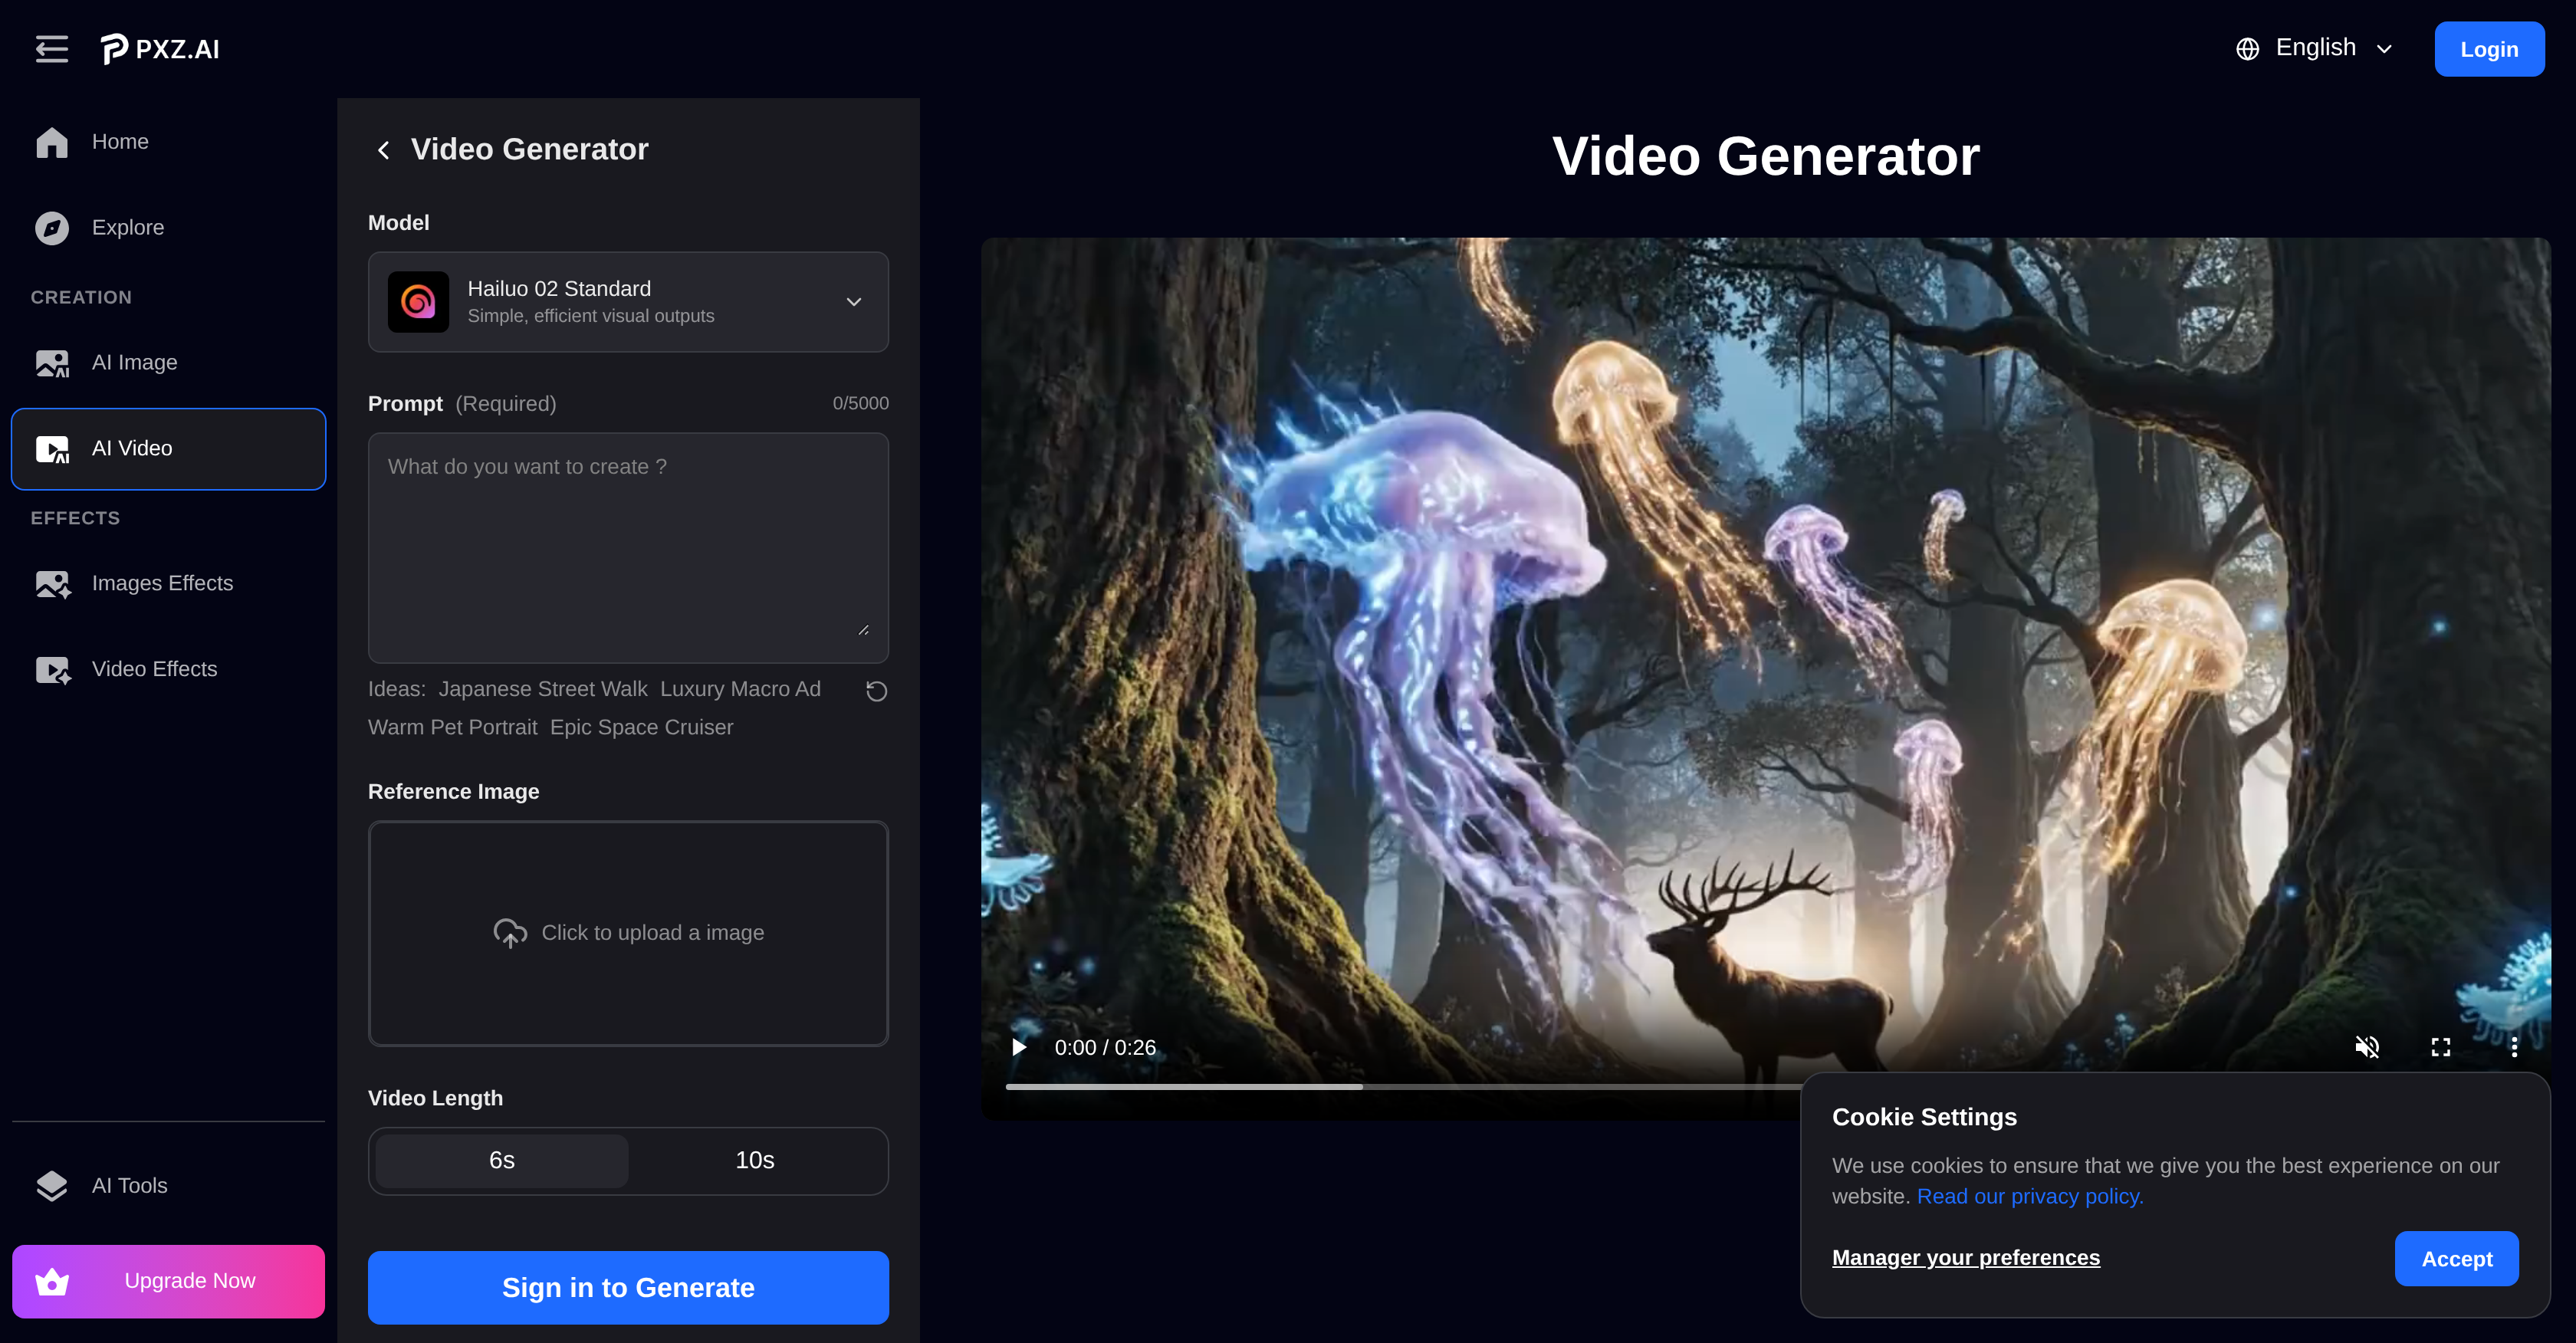Screen dimensions: 2576x1343
Task: Play the jellyfish forest preview video
Action: 1019,1047
